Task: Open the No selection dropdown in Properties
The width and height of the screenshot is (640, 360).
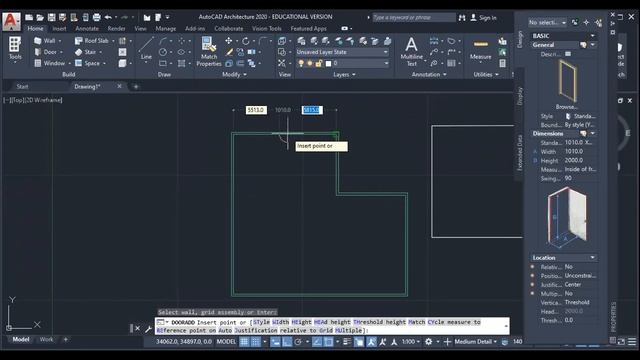Action: (547, 22)
